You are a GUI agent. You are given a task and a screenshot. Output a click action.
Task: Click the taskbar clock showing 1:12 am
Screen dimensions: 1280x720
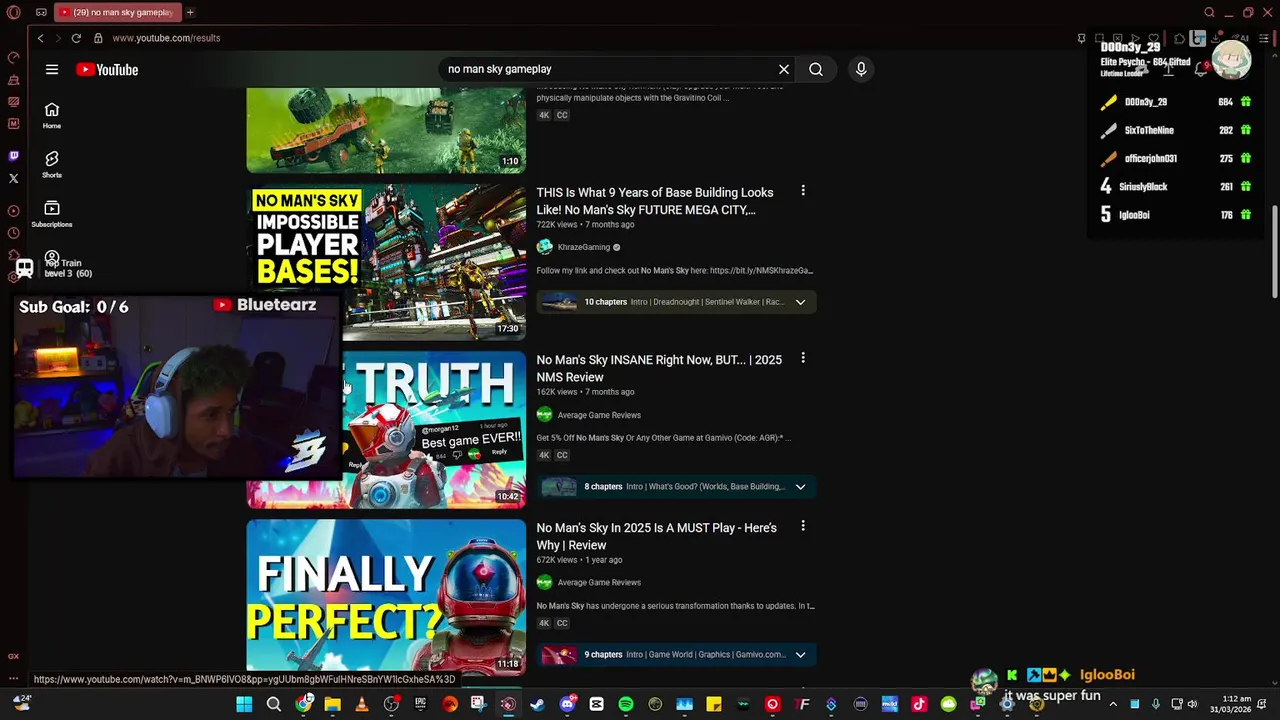click(x=1230, y=704)
